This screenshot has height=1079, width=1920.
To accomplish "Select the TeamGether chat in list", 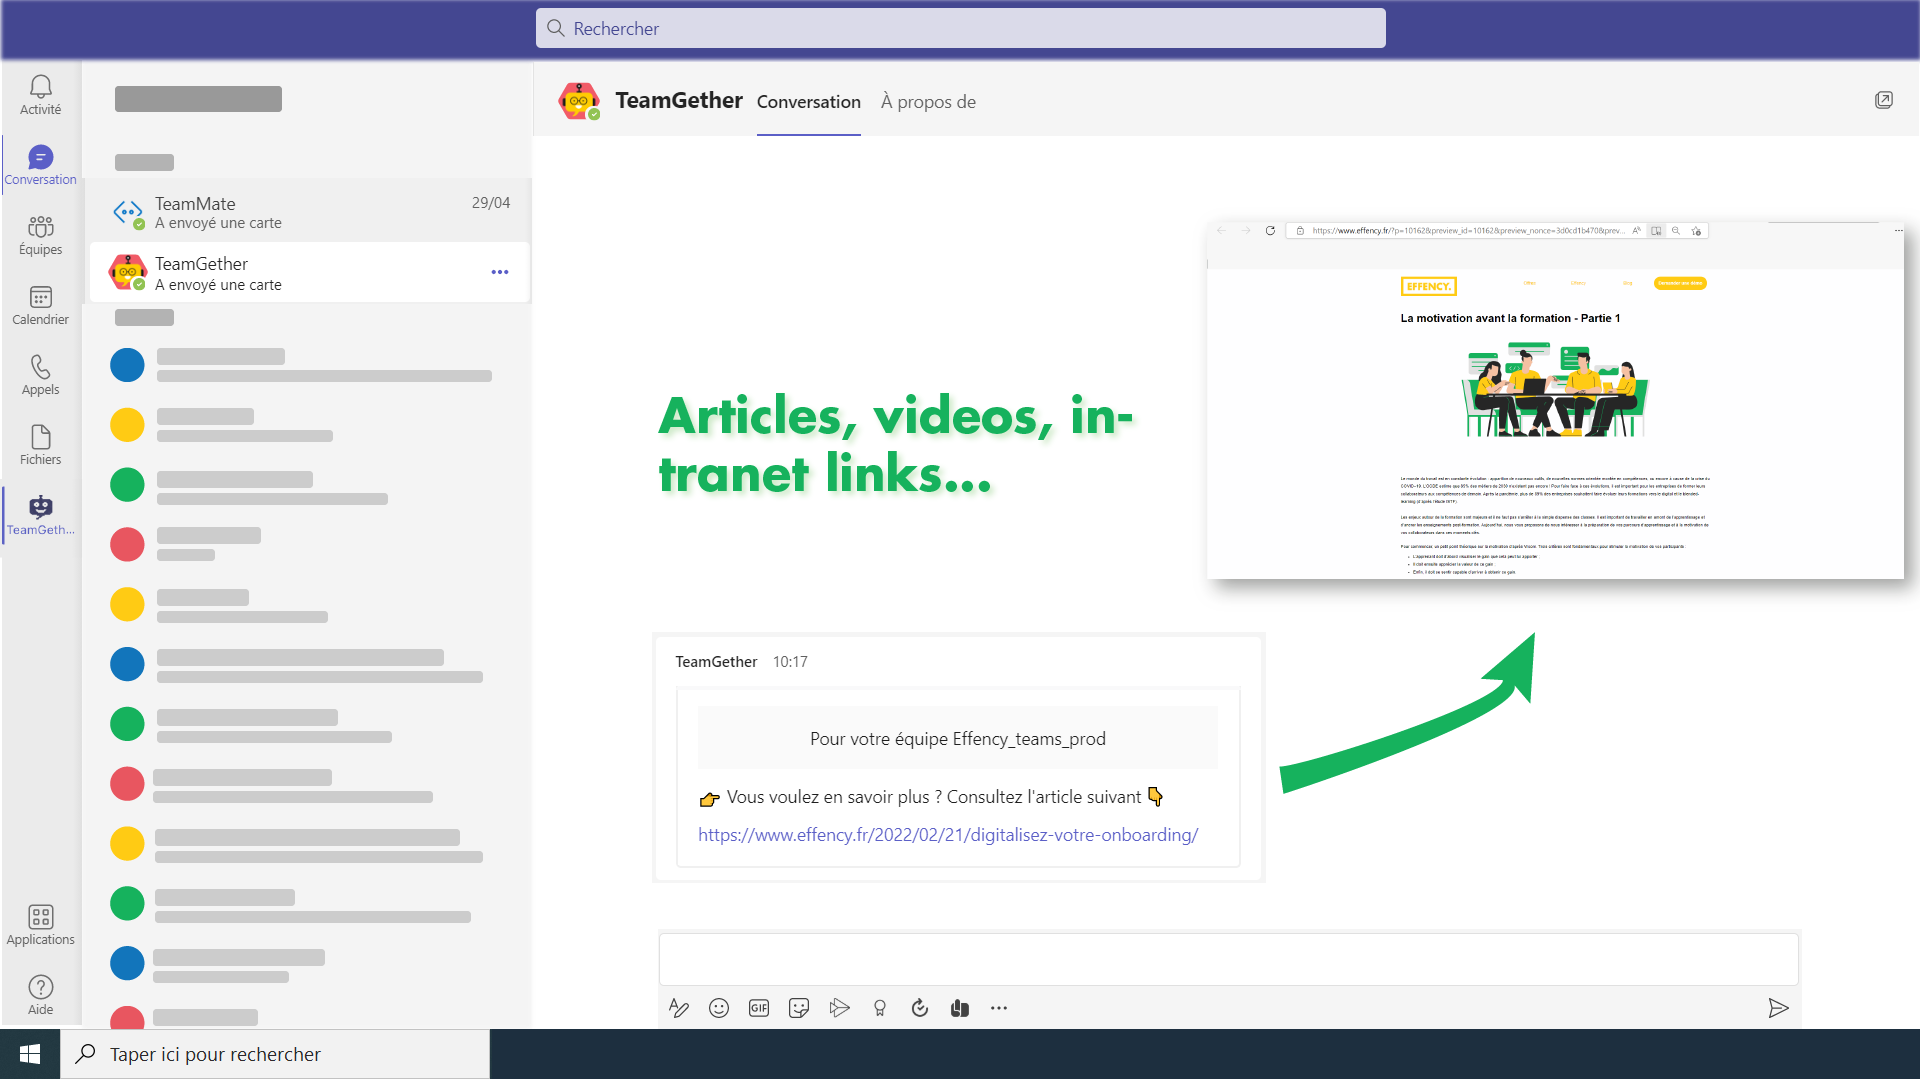I will point(310,272).
